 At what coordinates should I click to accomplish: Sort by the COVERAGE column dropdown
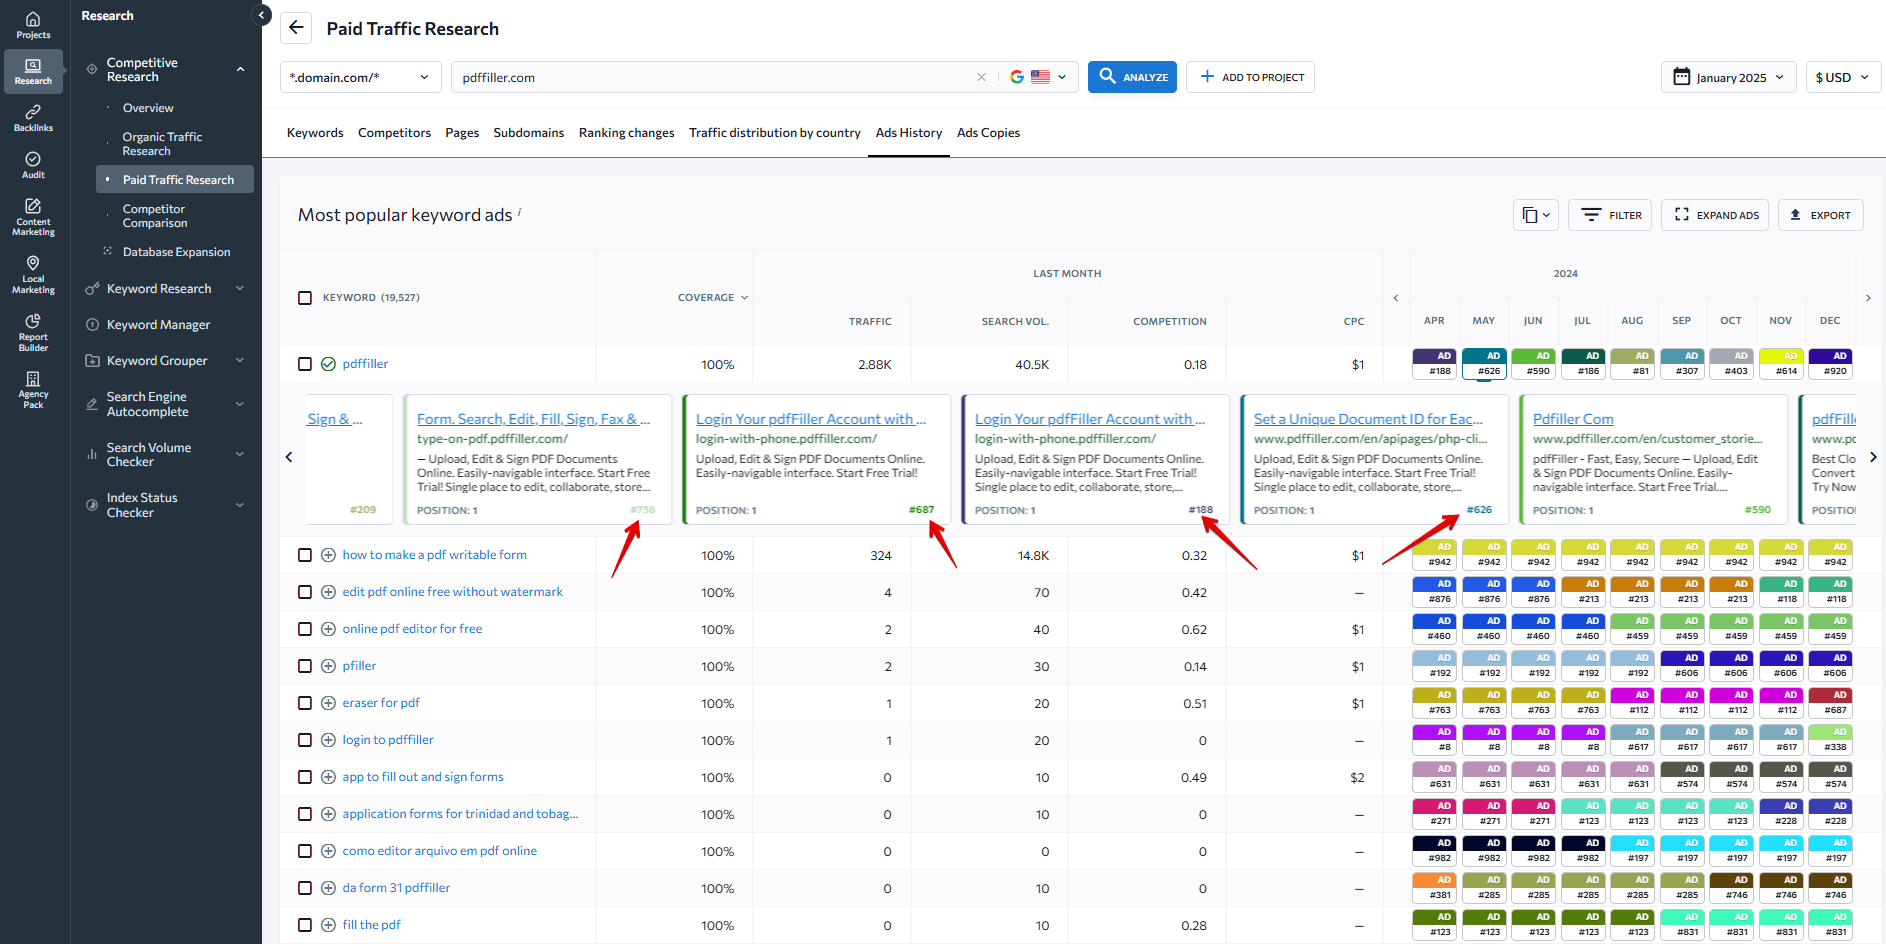(713, 298)
